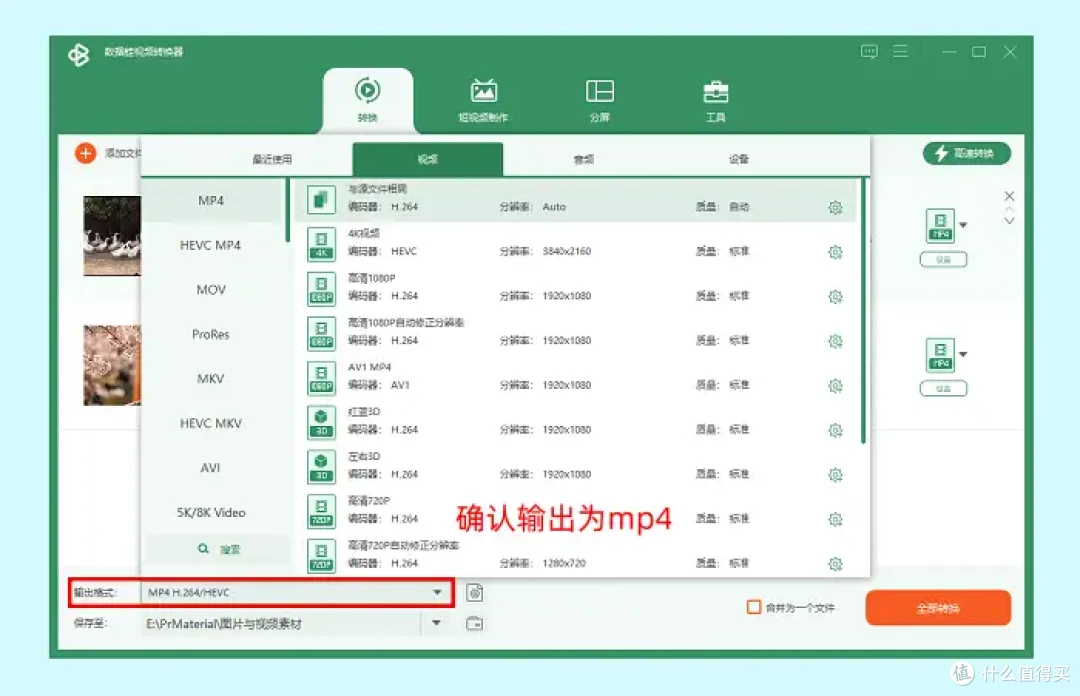Image resolution: width=1080 pixels, height=696 pixels.
Task: Open the feedback message icon in title bar
Action: point(869,52)
